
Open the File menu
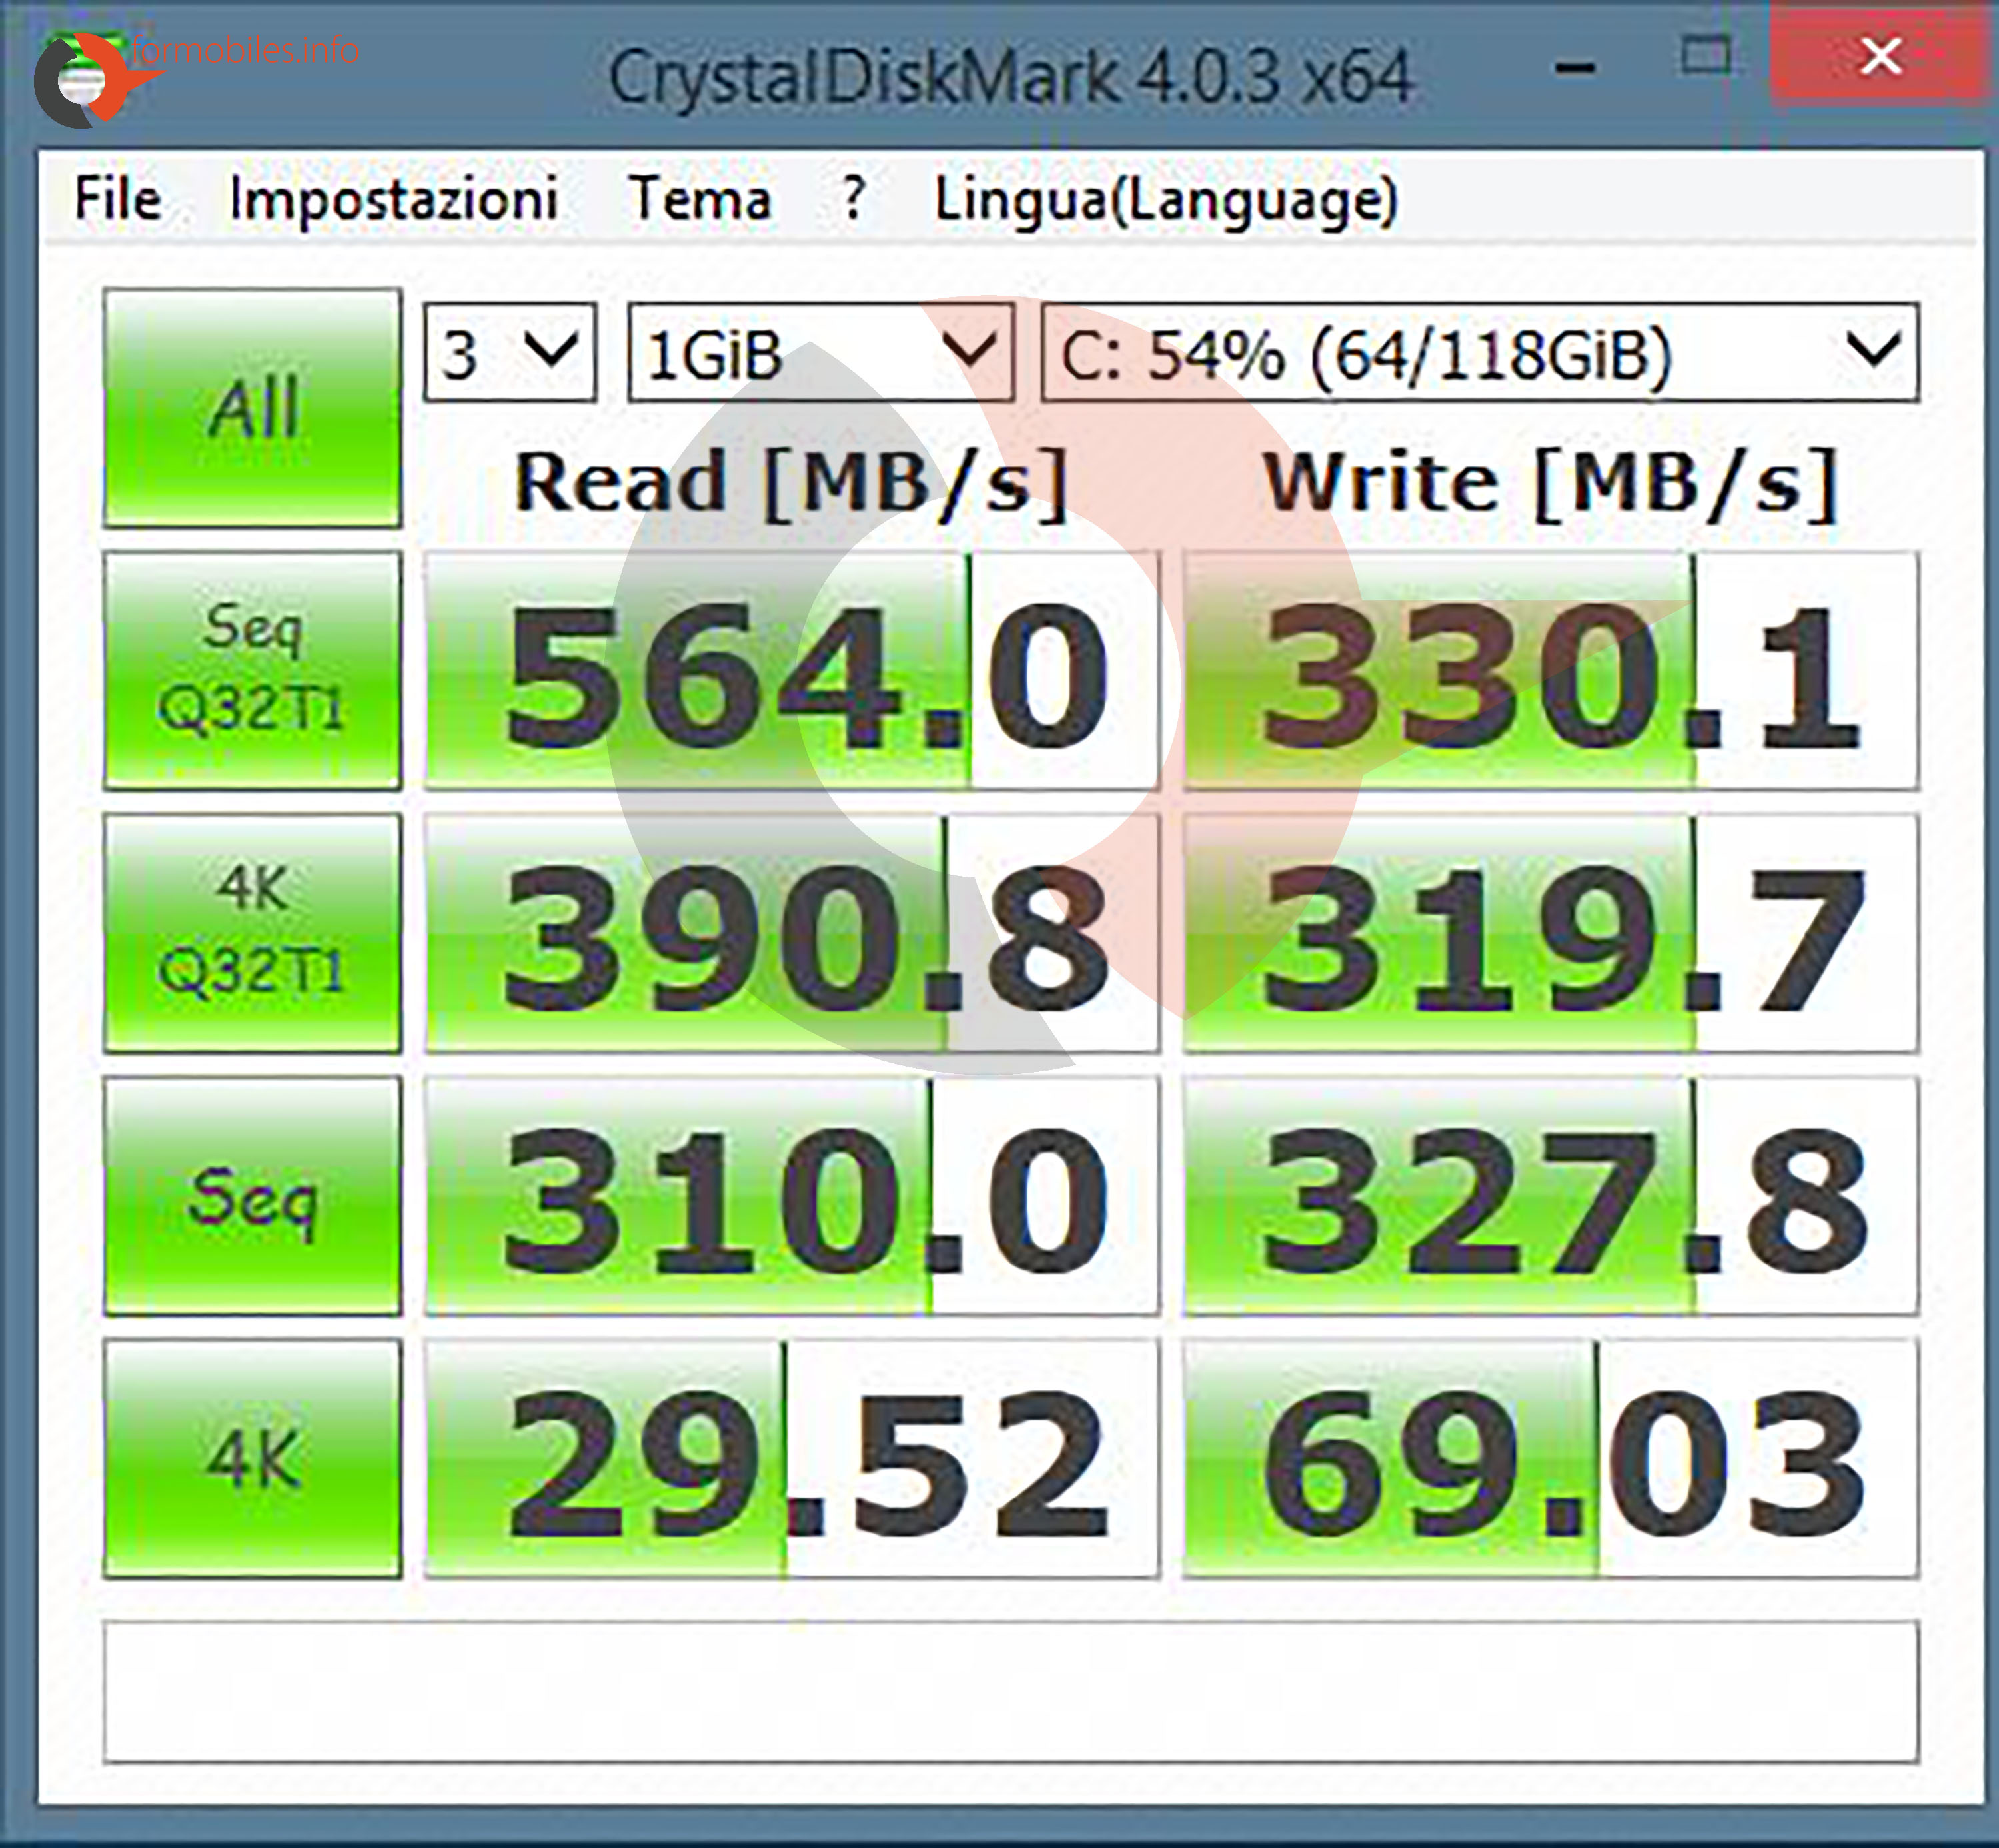coord(118,198)
